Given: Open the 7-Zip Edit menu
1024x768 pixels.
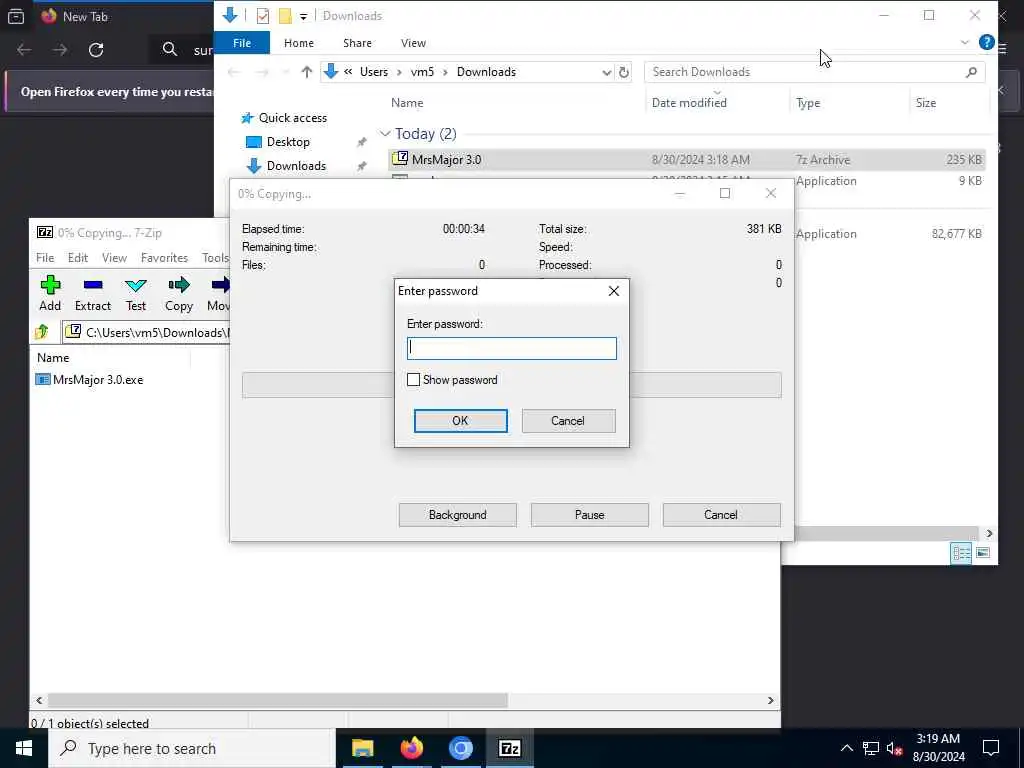Looking at the screenshot, I should click(78, 258).
